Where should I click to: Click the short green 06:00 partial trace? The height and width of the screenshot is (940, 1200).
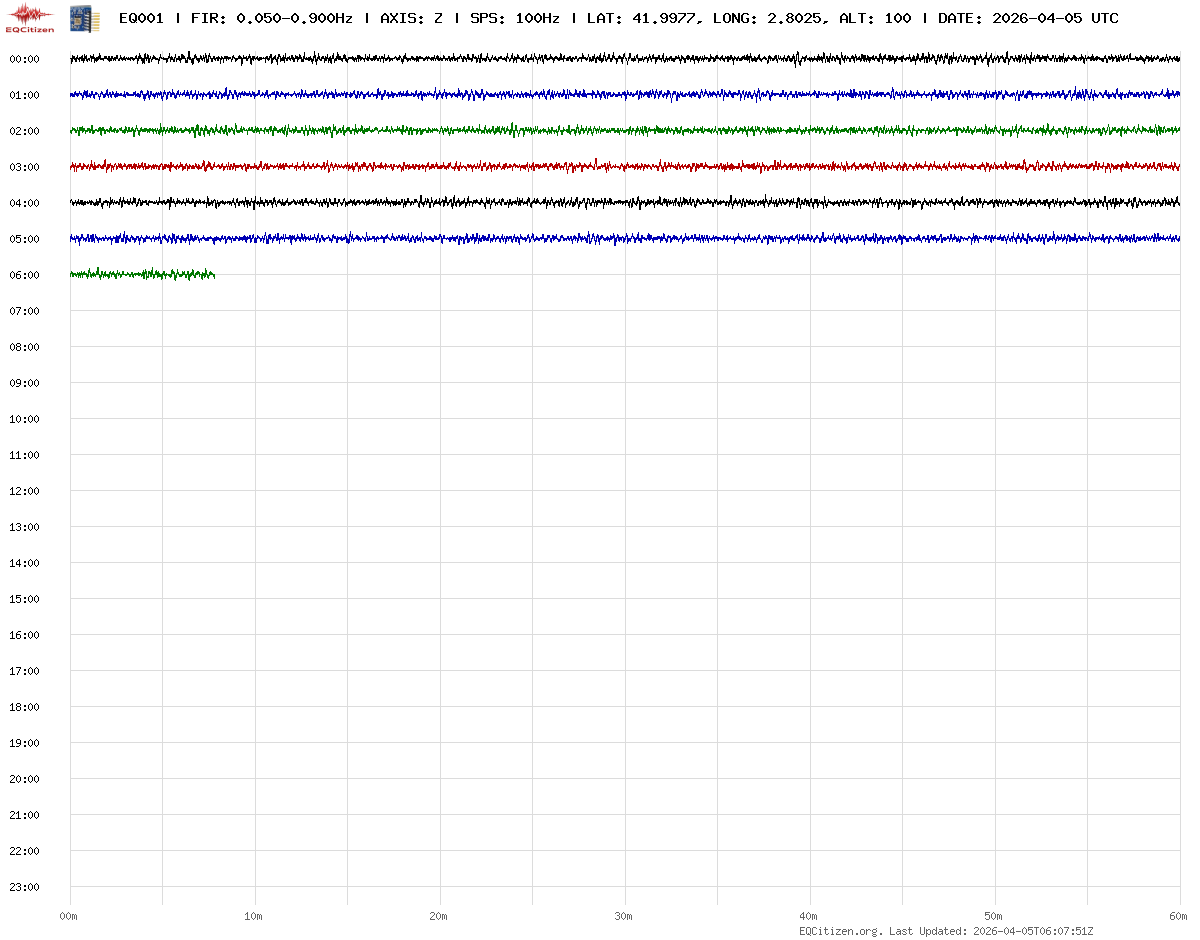pos(142,274)
